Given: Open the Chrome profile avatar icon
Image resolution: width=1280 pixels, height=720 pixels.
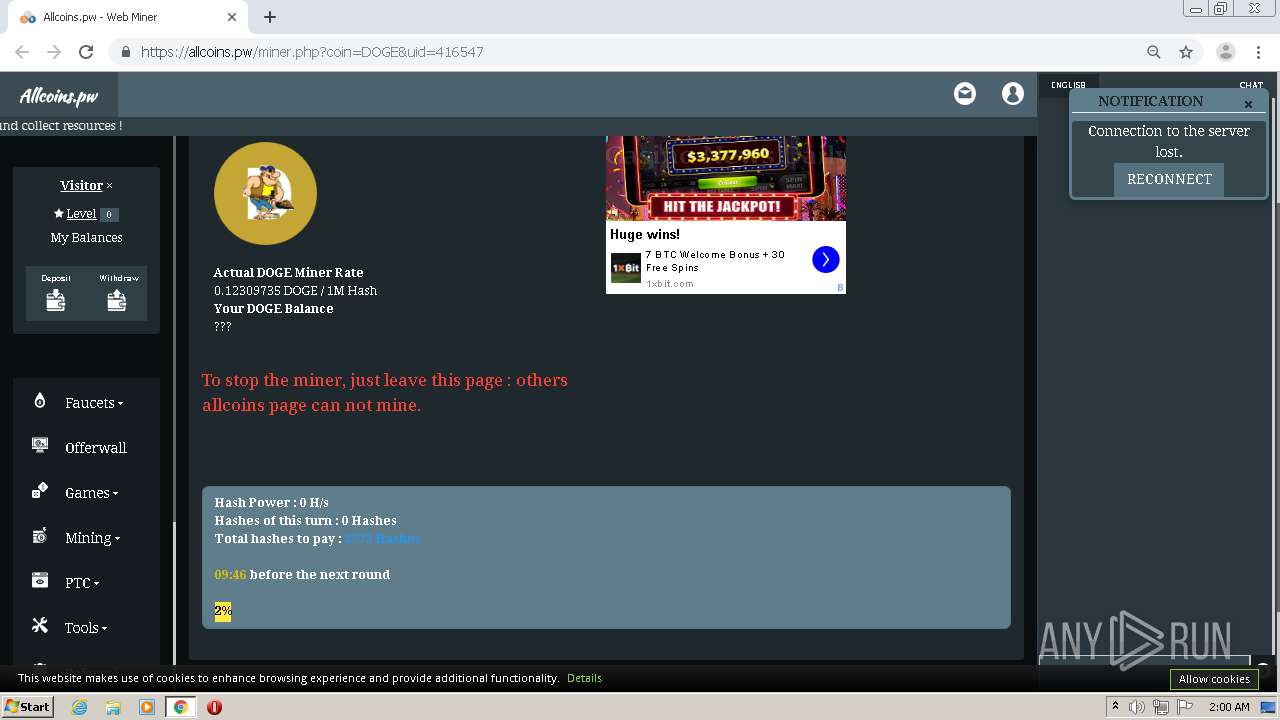Looking at the screenshot, I should (x=1225, y=52).
